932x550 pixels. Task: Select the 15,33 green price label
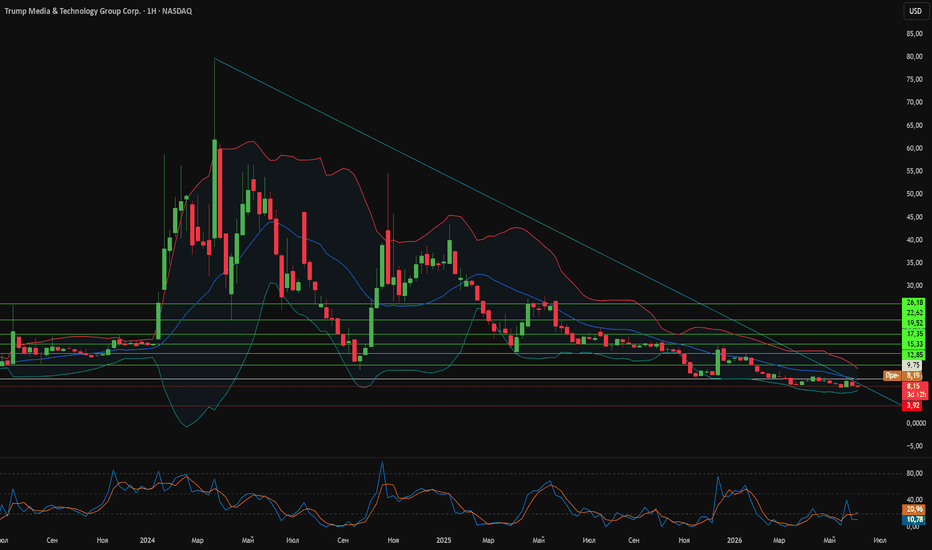pyautogui.click(x=914, y=344)
